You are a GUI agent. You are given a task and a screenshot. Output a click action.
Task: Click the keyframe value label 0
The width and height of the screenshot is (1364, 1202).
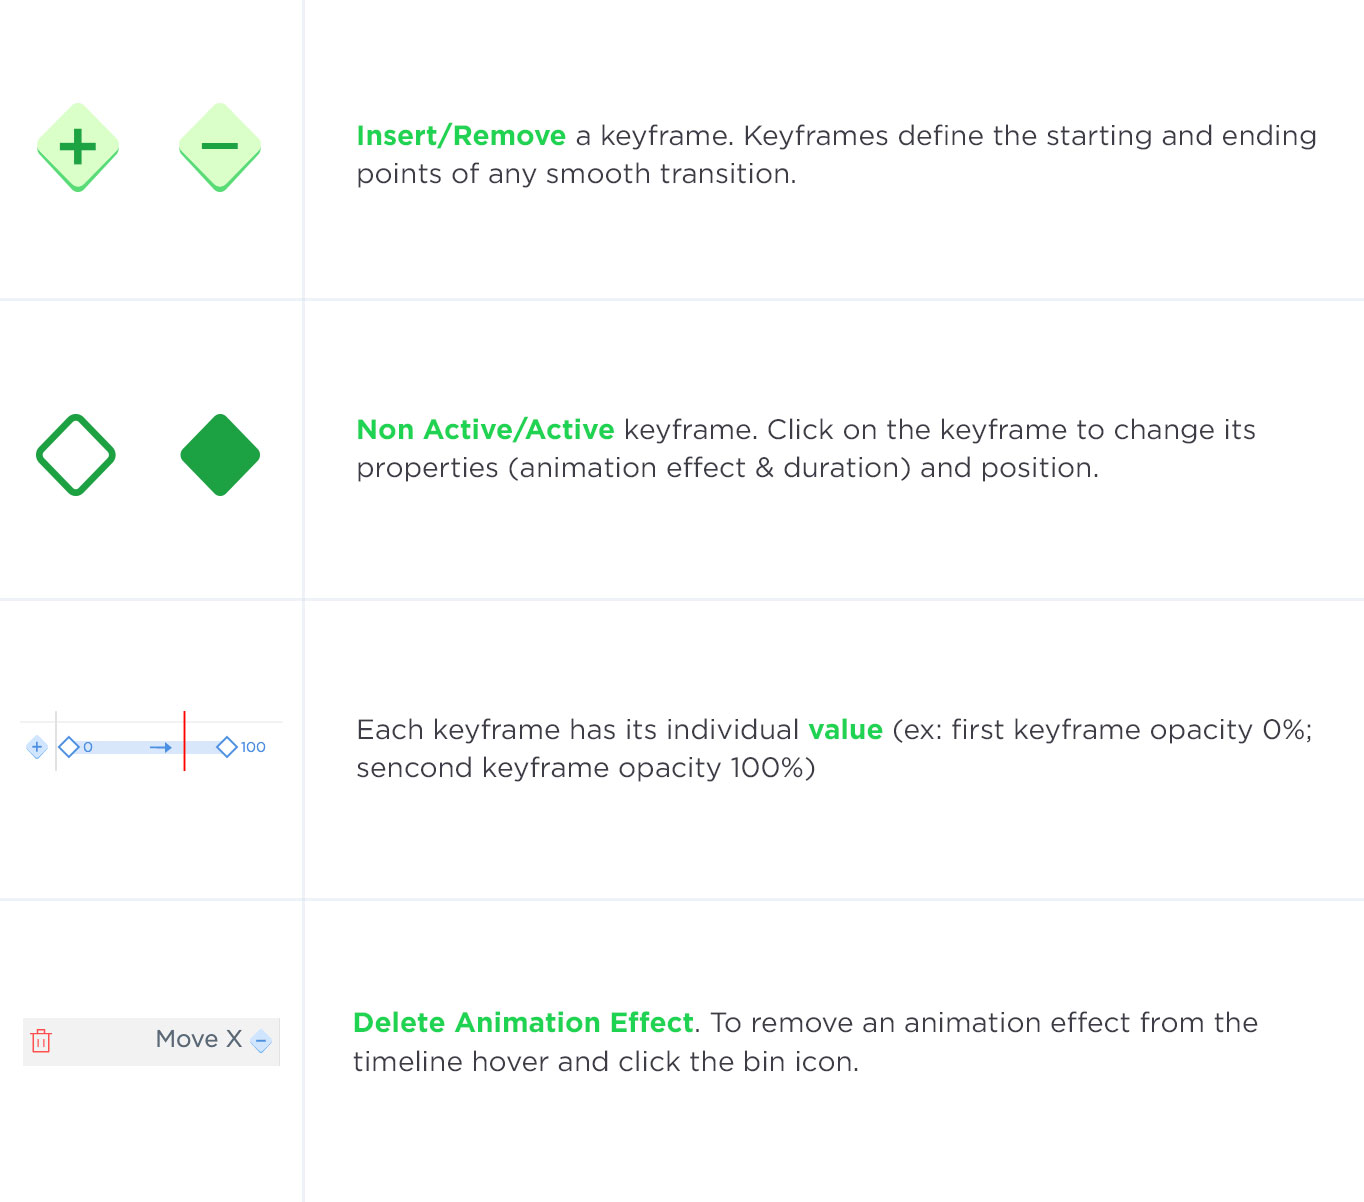[x=88, y=747]
